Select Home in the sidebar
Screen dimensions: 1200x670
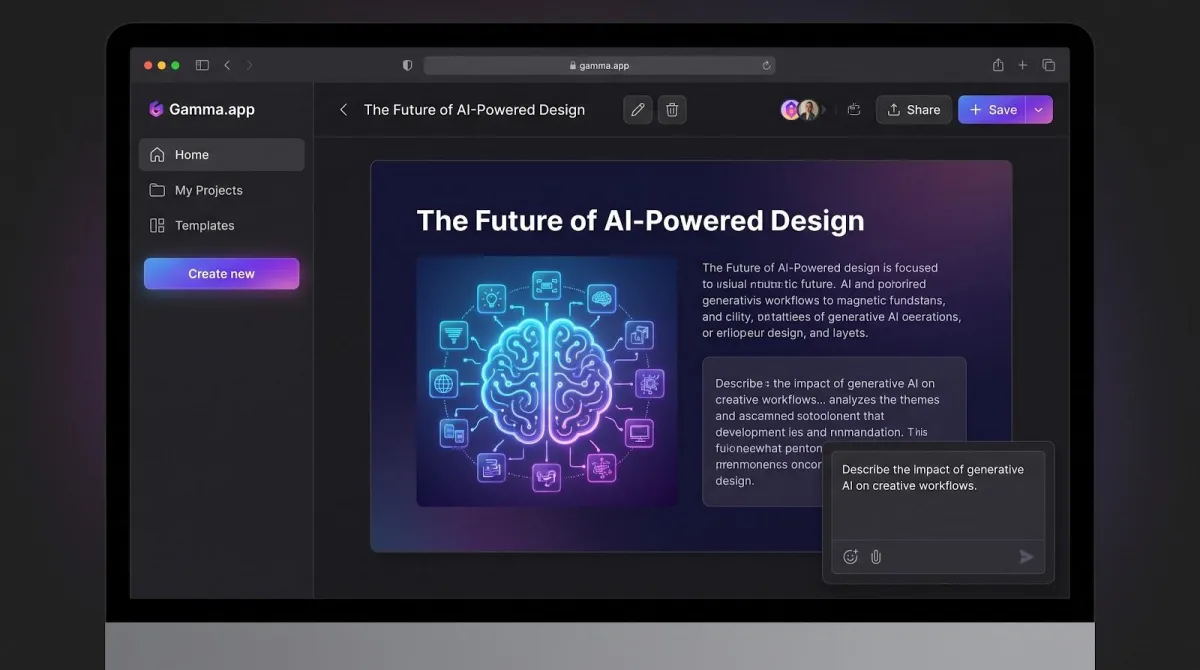222,155
